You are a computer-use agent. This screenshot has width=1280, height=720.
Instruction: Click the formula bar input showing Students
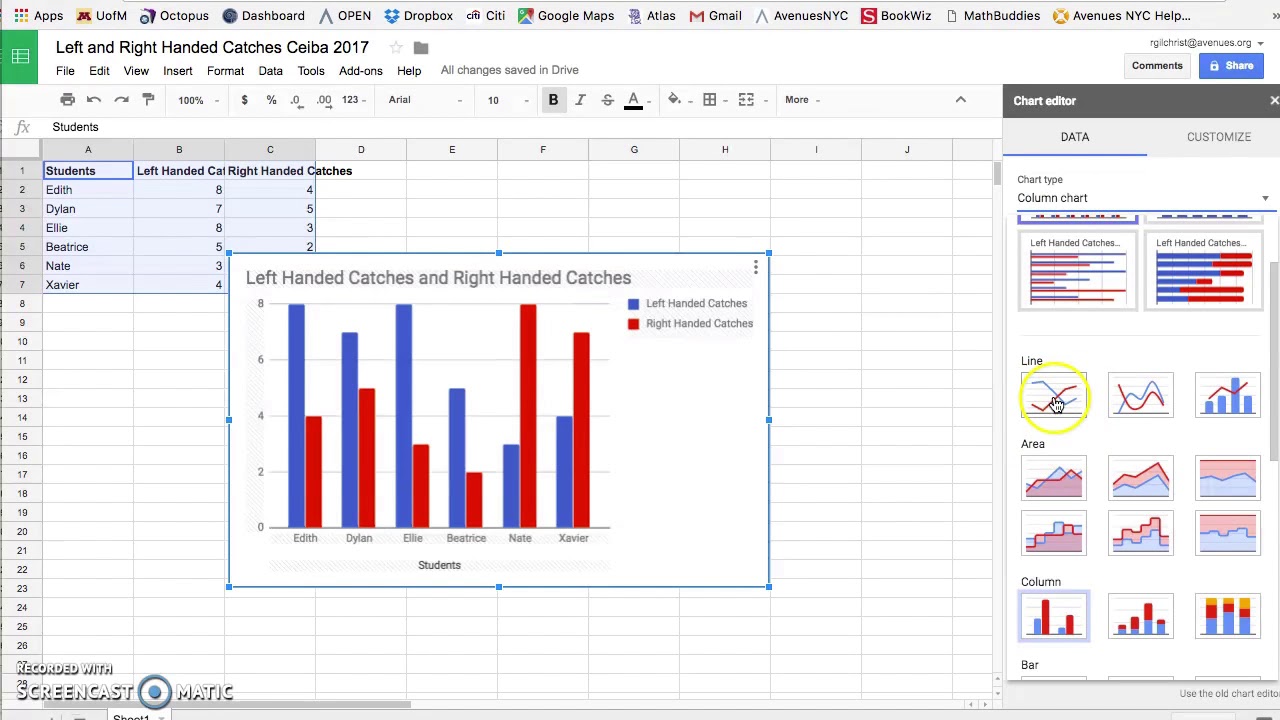520,127
